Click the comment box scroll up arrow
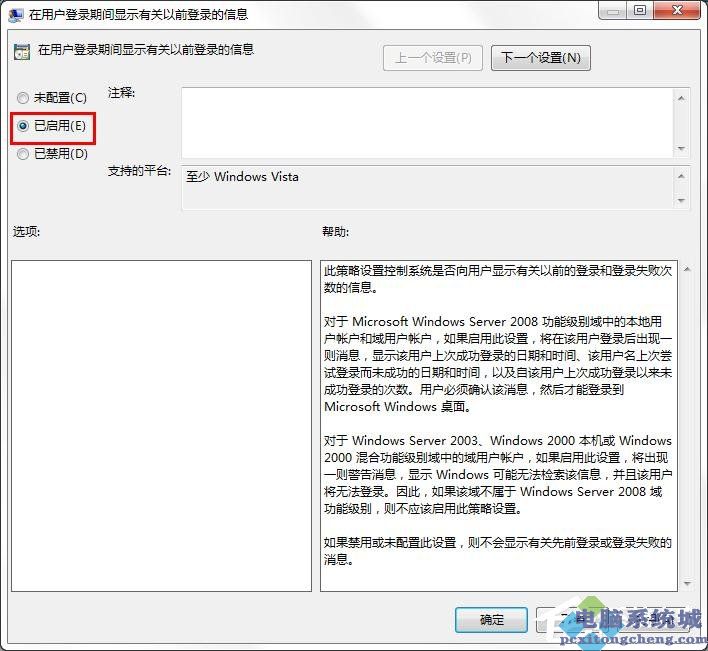Screen dimensions: 708x651 click(x=681, y=98)
